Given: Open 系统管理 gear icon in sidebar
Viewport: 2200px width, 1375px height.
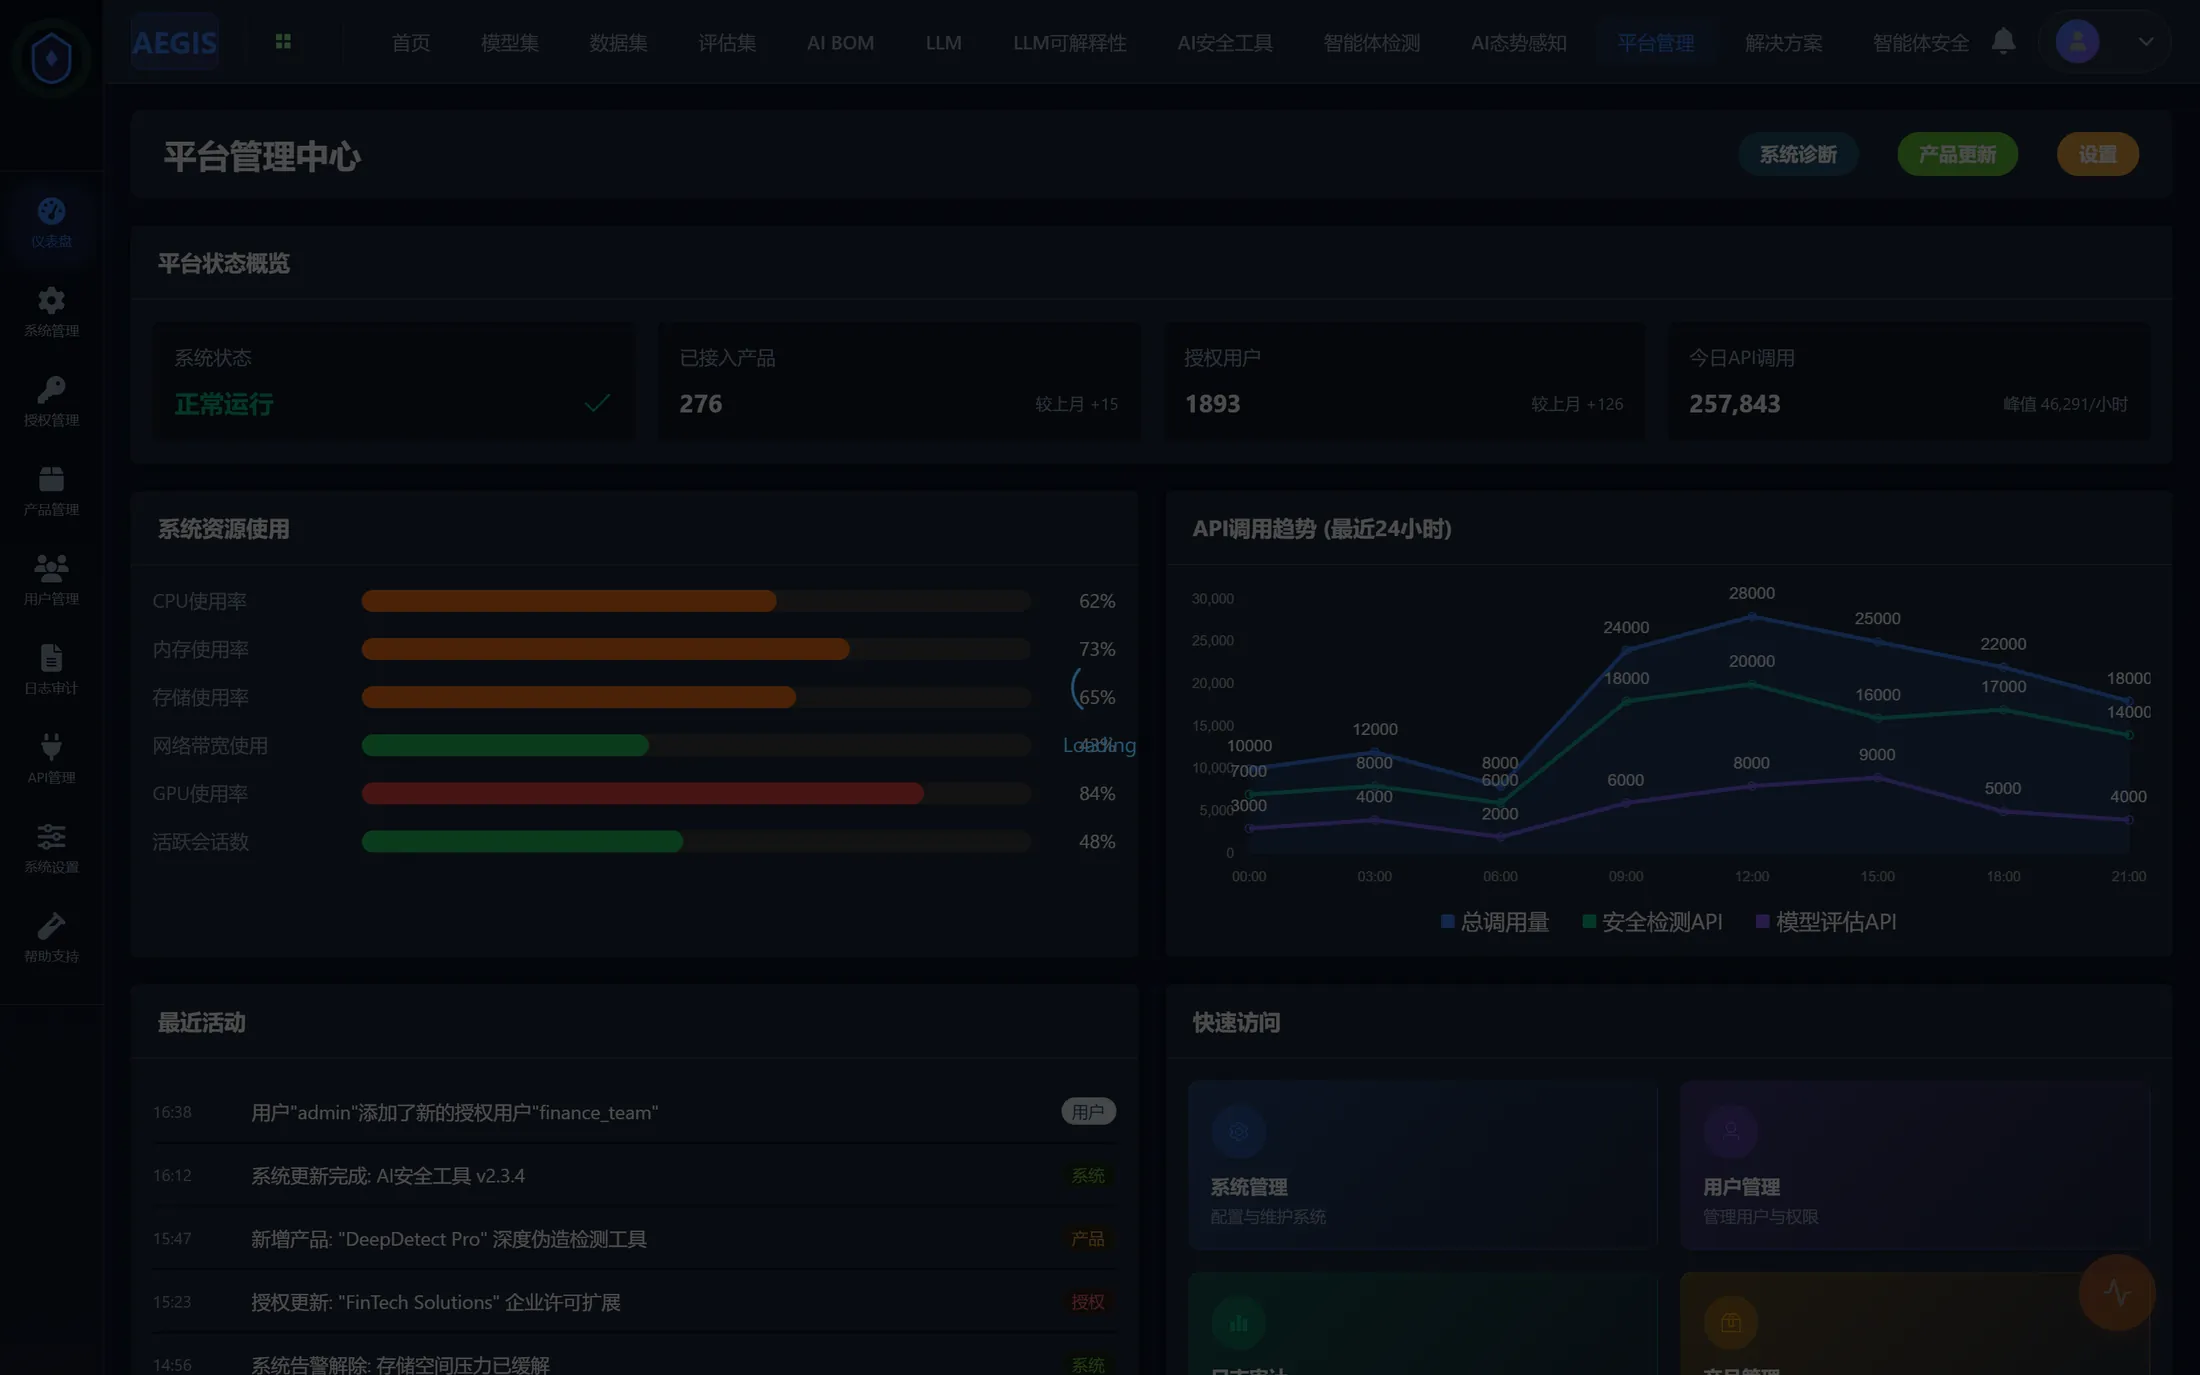Looking at the screenshot, I should [51, 300].
